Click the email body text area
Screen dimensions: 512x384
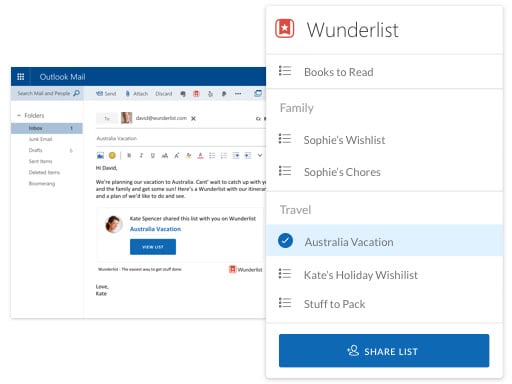(x=180, y=189)
